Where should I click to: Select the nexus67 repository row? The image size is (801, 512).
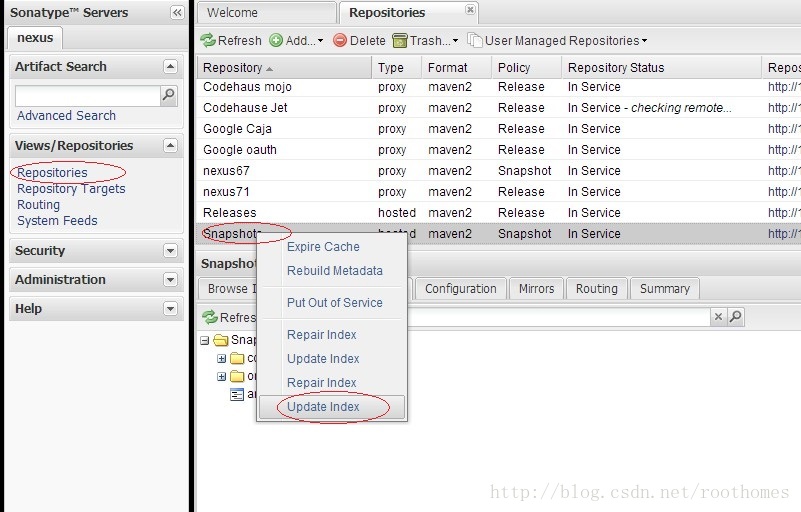[499, 171]
